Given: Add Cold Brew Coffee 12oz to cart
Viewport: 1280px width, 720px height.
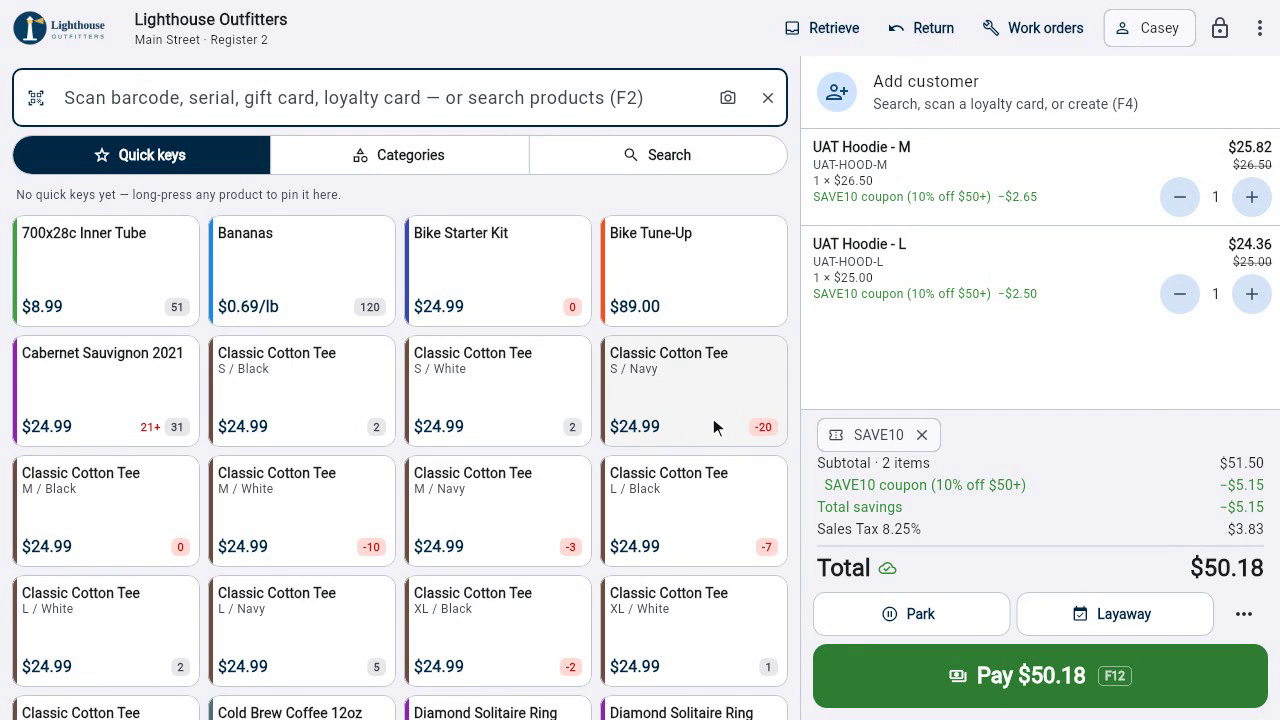Looking at the screenshot, I should click(302, 709).
